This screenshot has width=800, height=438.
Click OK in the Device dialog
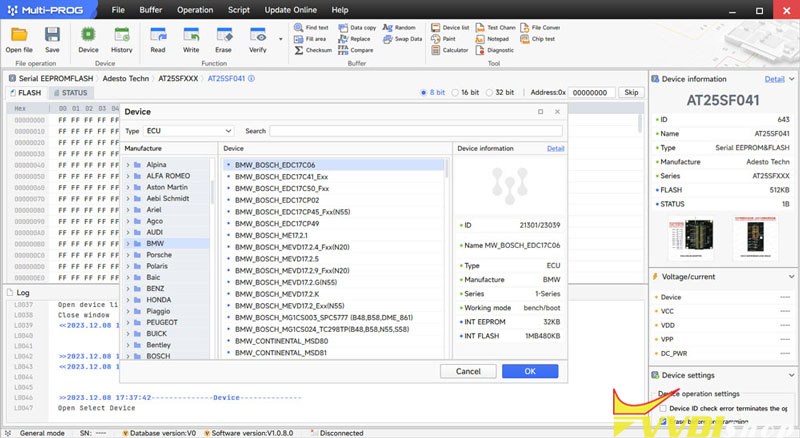pos(530,371)
